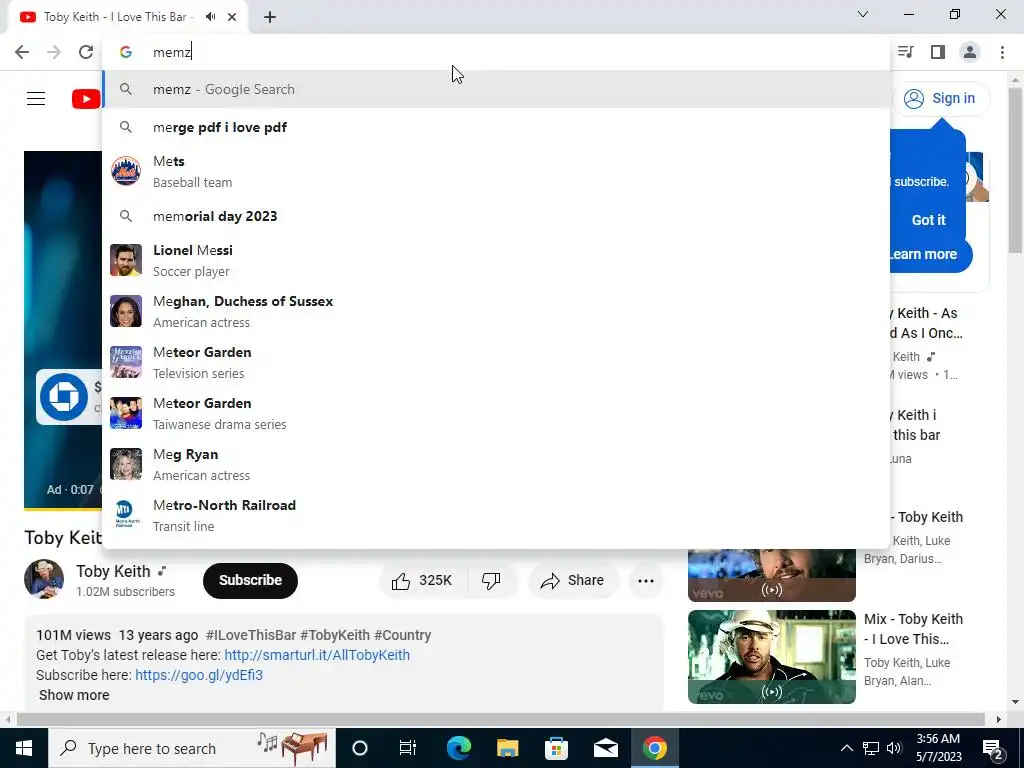
Task: Click the #Country hashtag
Action: click(402, 635)
